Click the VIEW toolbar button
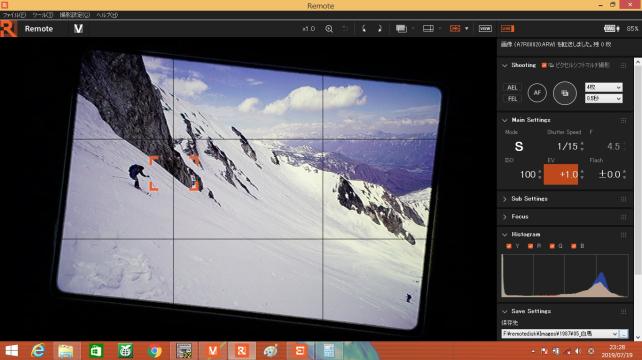Image resolution: width=642 pixels, height=360 pixels. click(485, 29)
